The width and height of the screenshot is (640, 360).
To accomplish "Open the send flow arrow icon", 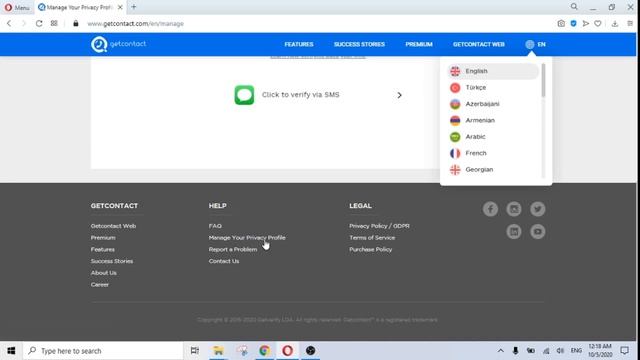I will (586, 24).
